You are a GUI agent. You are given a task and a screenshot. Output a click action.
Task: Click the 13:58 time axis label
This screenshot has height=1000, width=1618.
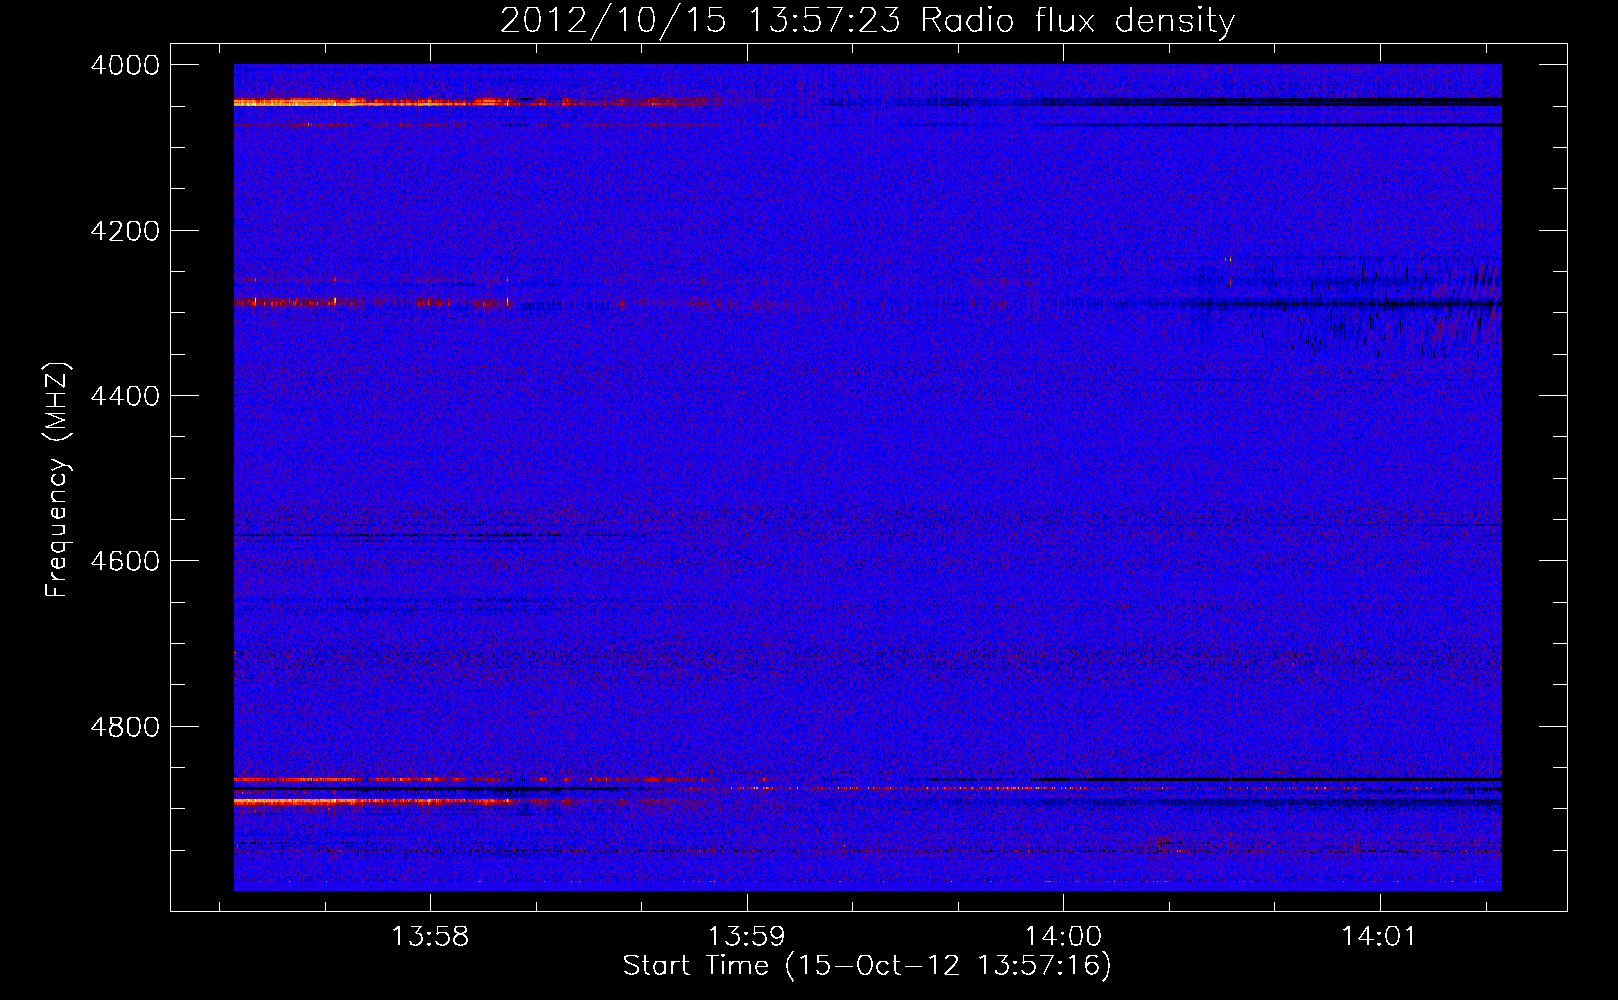[x=430, y=937]
